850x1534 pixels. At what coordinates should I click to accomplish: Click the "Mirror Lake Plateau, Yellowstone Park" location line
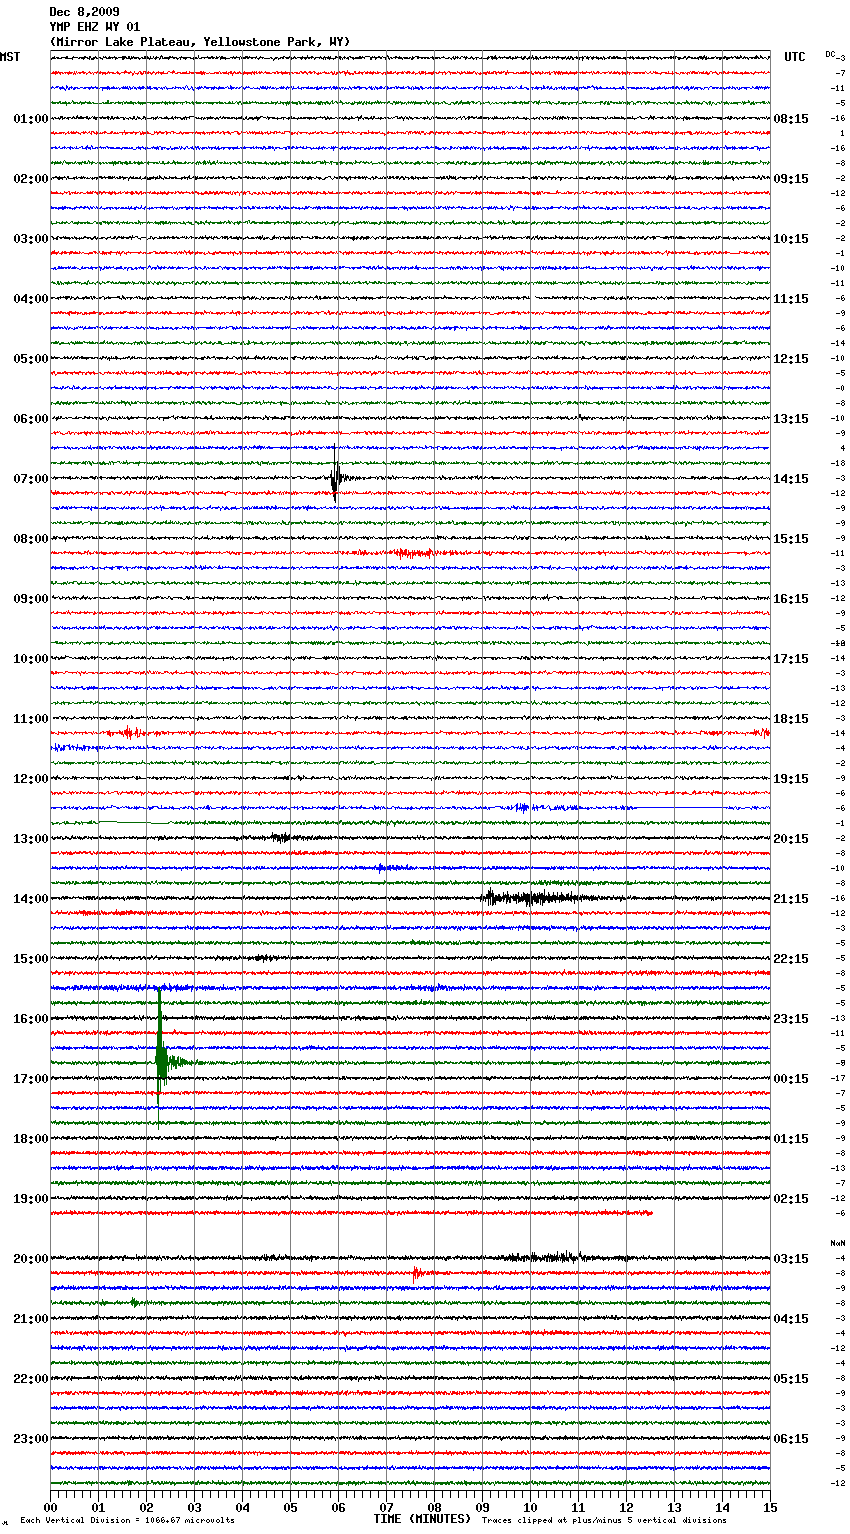coord(200,42)
